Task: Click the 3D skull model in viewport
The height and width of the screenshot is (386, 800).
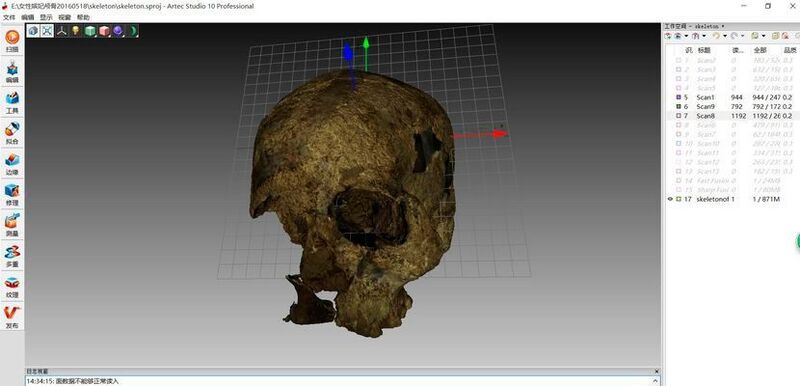Action: pos(352,204)
